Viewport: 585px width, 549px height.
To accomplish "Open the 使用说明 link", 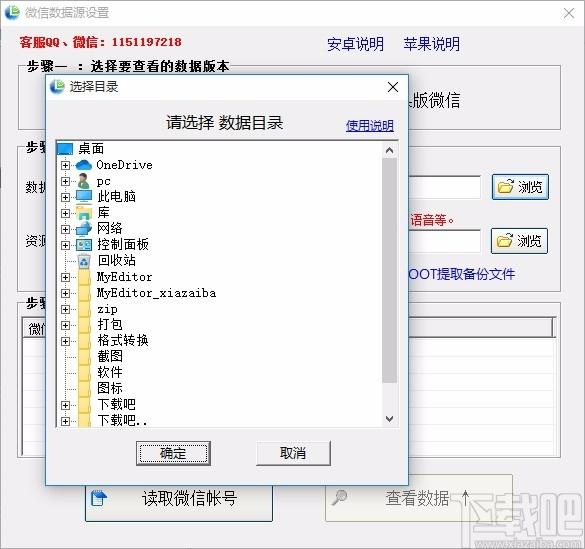I will point(370,126).
